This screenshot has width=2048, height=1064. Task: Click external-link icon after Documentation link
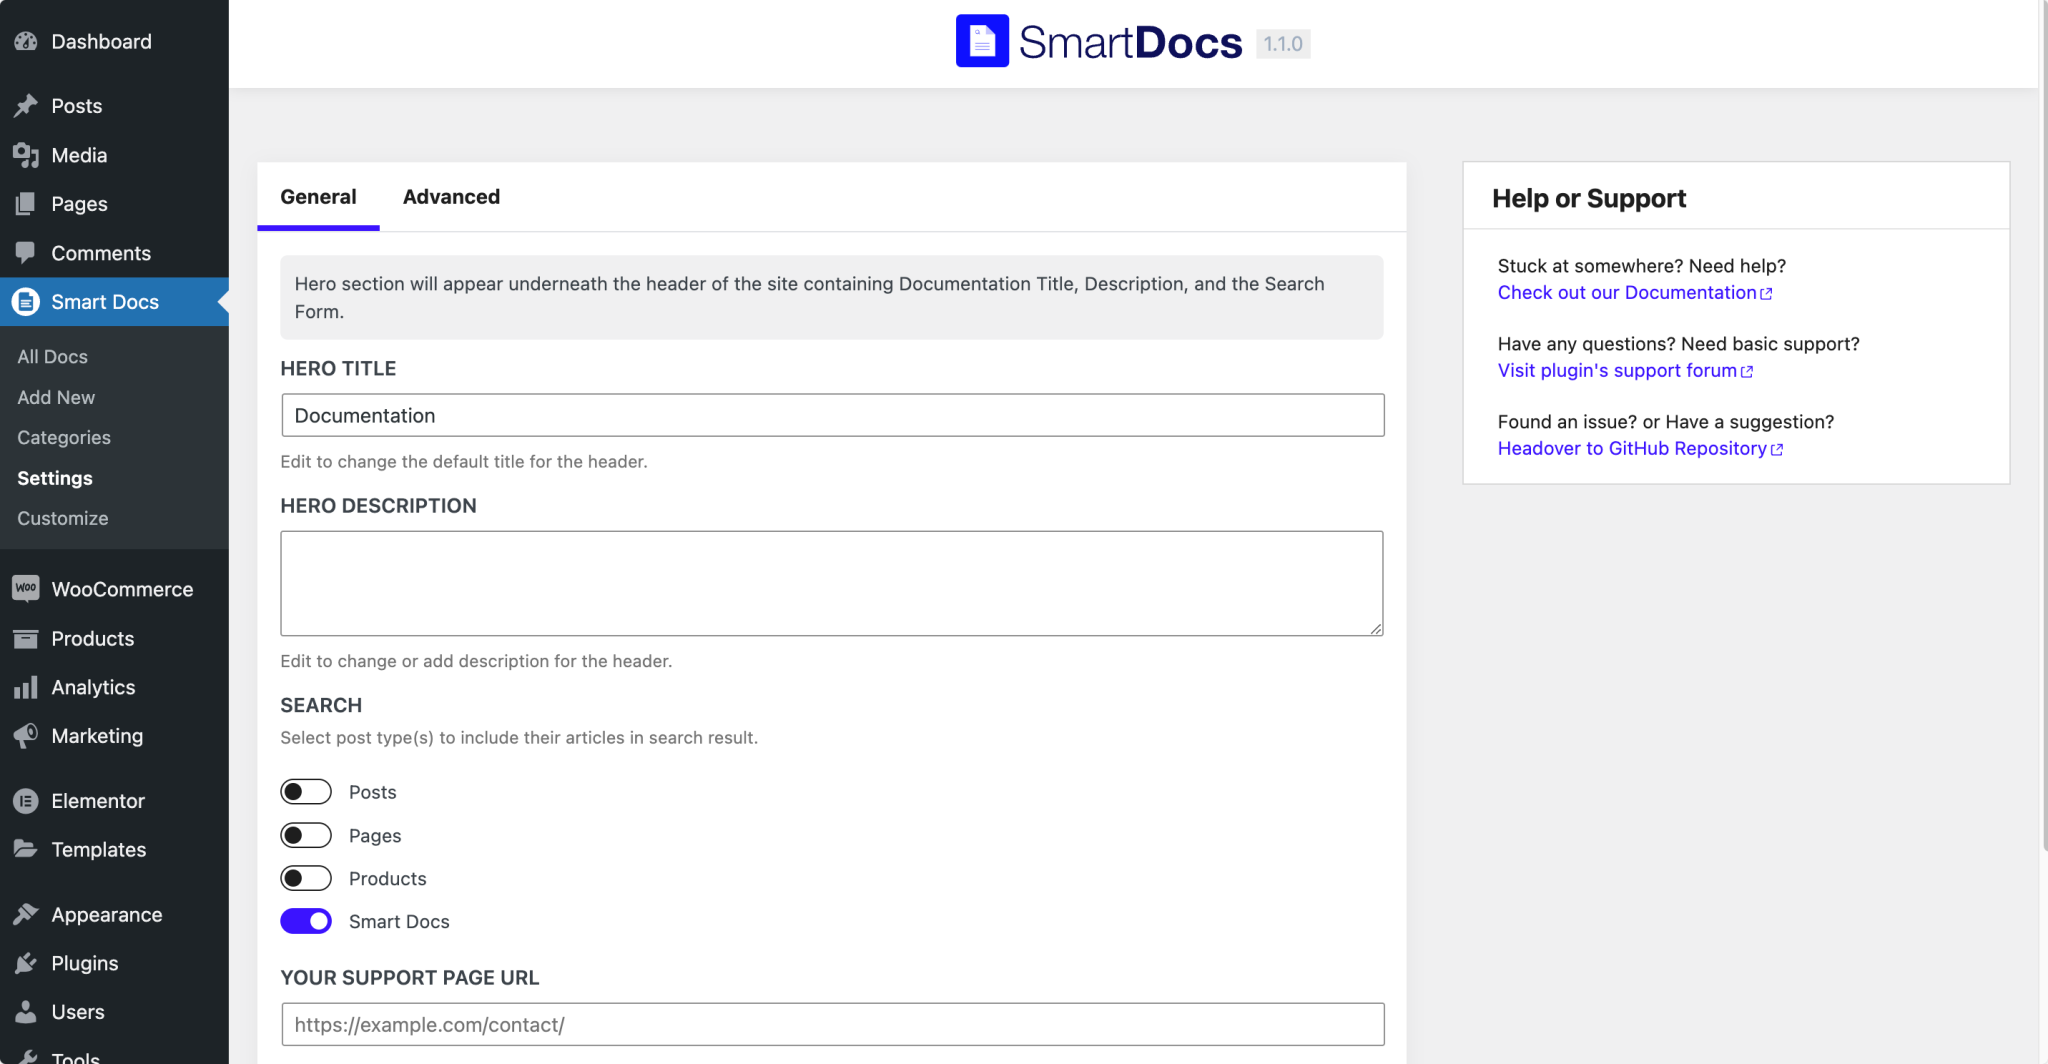tap(1767, 294)
